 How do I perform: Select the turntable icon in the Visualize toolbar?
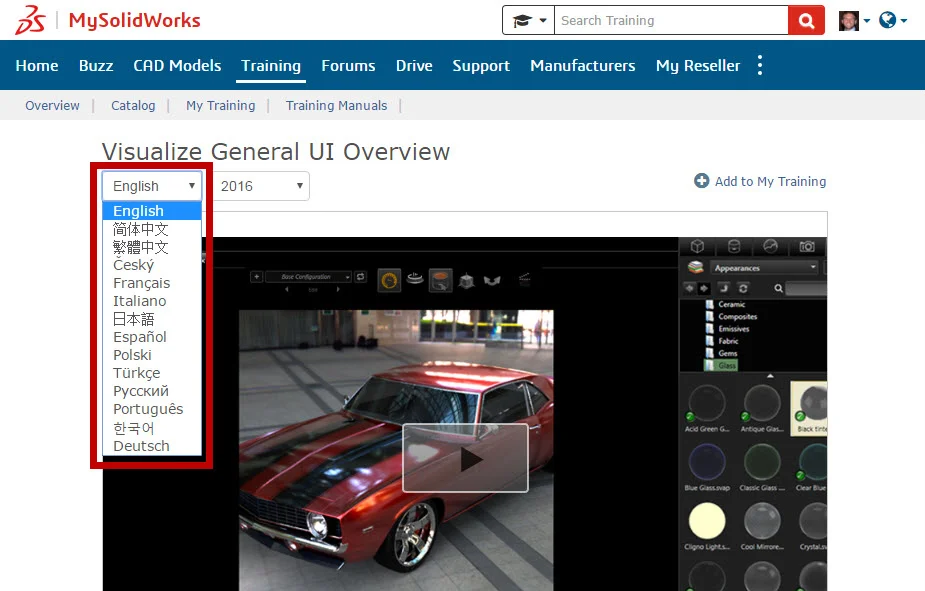pos(414,279)
